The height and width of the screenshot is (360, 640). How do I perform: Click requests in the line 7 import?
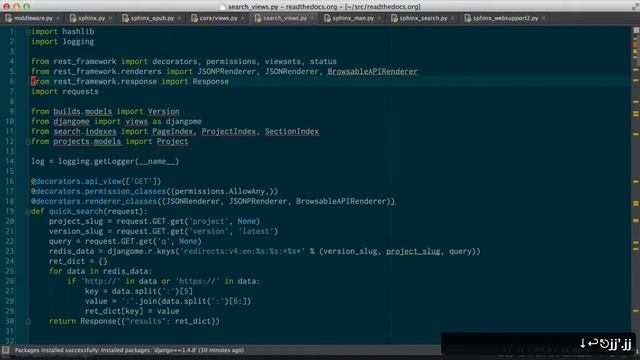coord(80,91)
